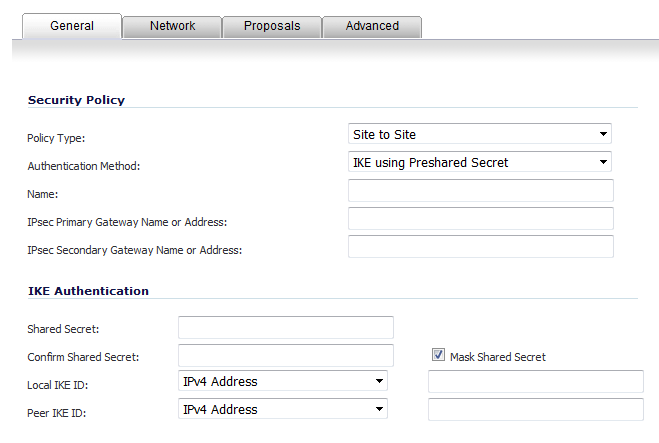Uncheck the Mask Shared Secret checkbox
This screenshot has width=659, height=443.
[438, 355]
